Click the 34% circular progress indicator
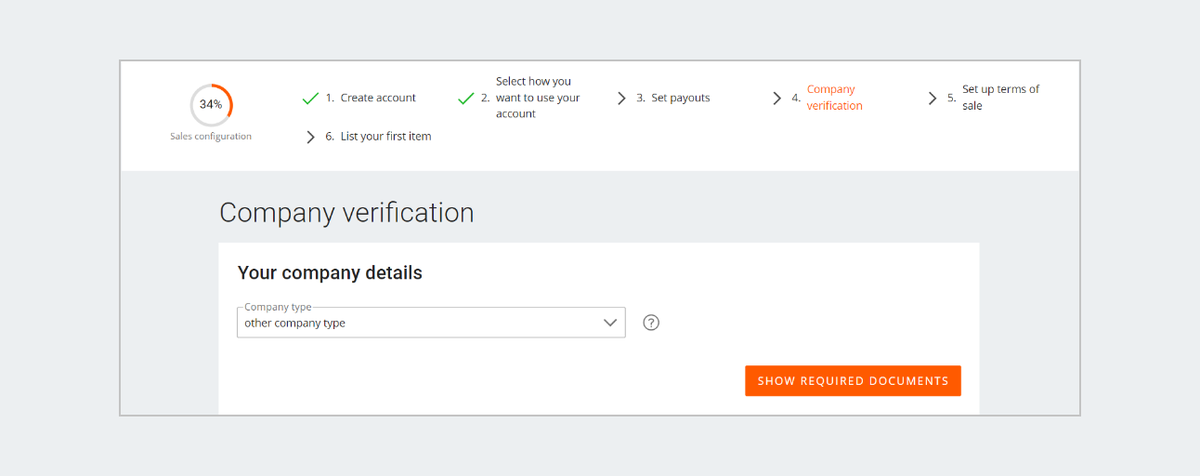This screenshot has width=1200, height=476. tap(211, 104)
